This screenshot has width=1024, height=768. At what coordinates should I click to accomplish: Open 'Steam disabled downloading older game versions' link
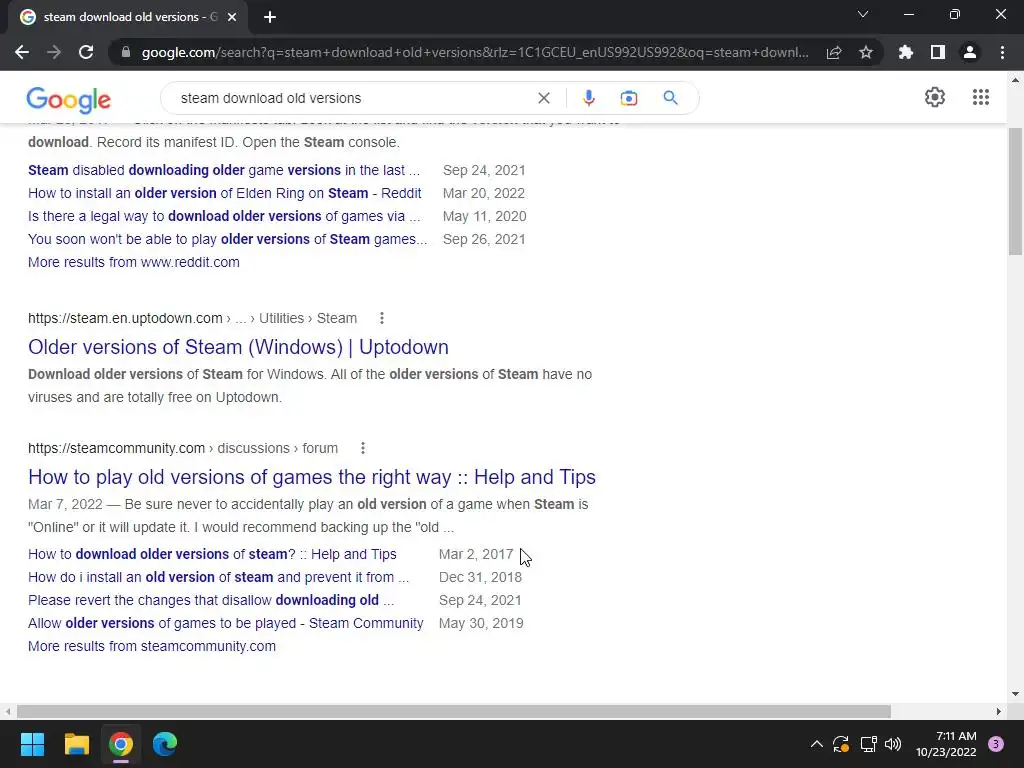click(224, 170)
